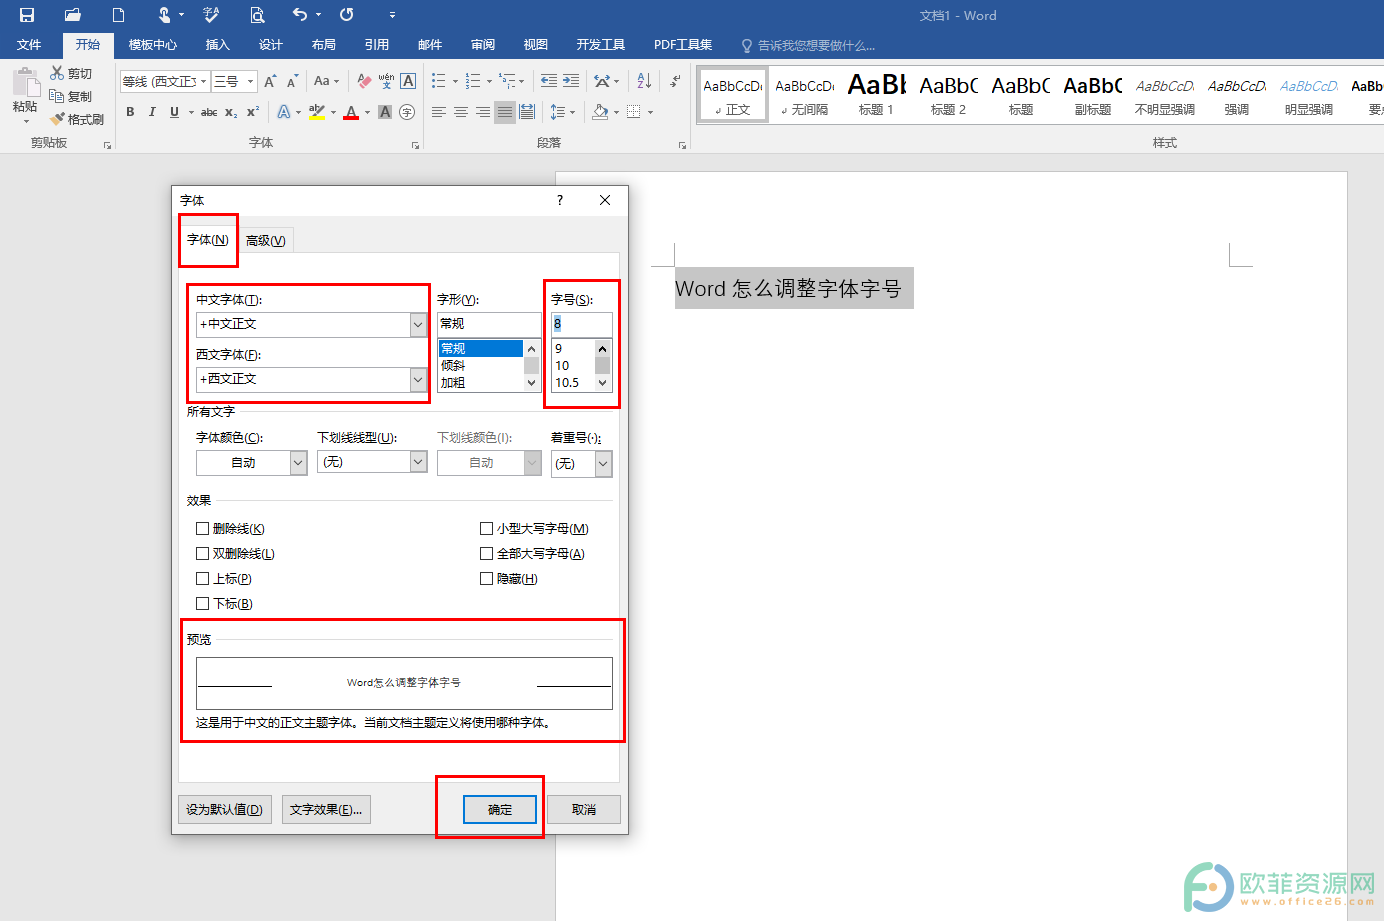This screenshot has height=921, width=1384.
Task: Open the 文件 File menu
Action: pyautogui.click(x=29, y=45)
